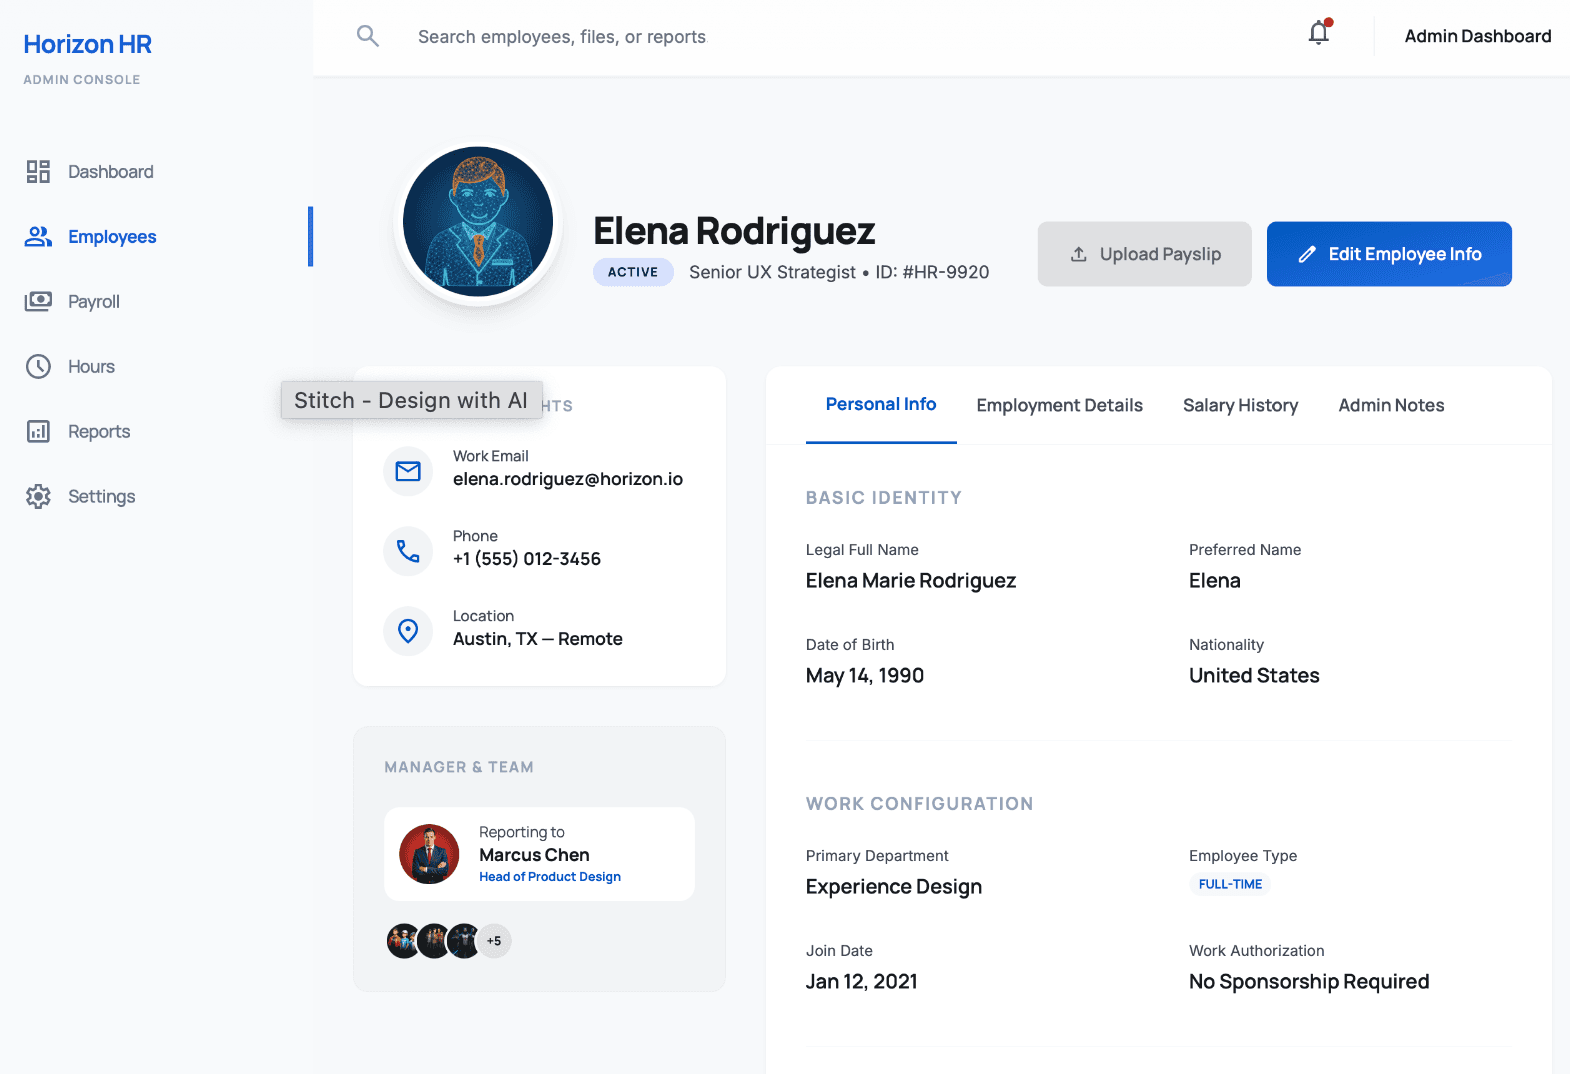Click the Elena Rodriguez profile heading
Image resolution: width=1570 pixels, height=1074 pixels.
734,231
